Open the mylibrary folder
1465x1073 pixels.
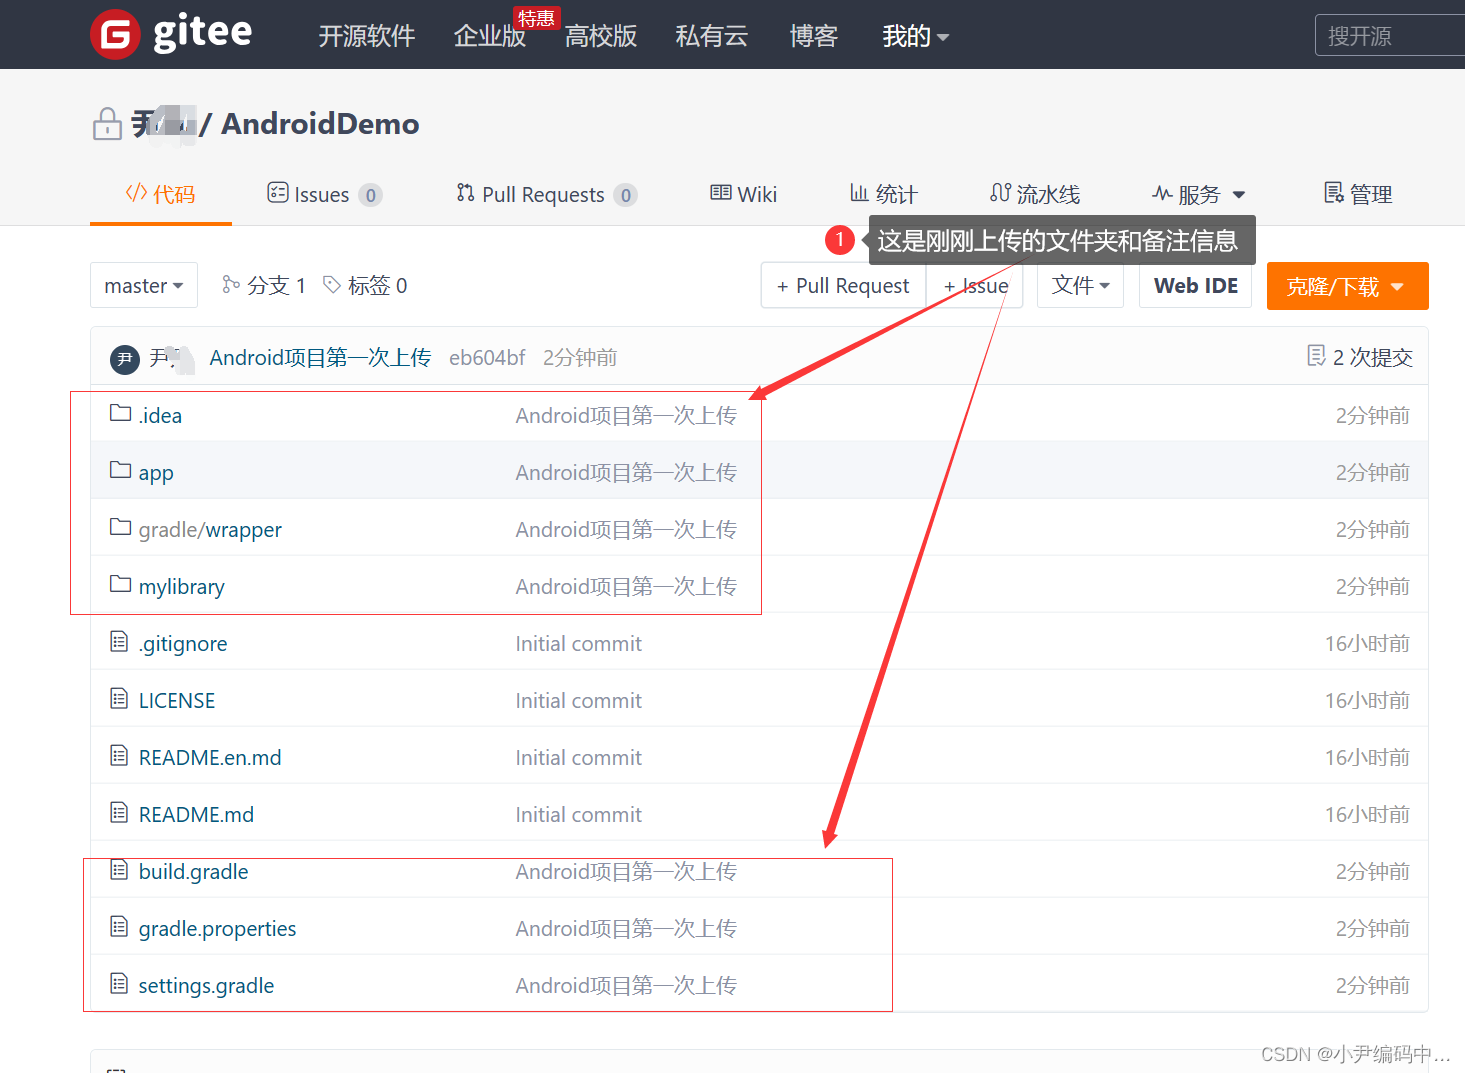[x=182, y=587]
